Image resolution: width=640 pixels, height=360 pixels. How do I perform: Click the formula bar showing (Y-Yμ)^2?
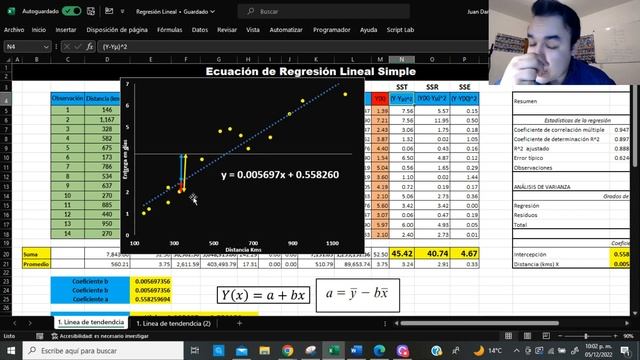[x=293, y=47]
